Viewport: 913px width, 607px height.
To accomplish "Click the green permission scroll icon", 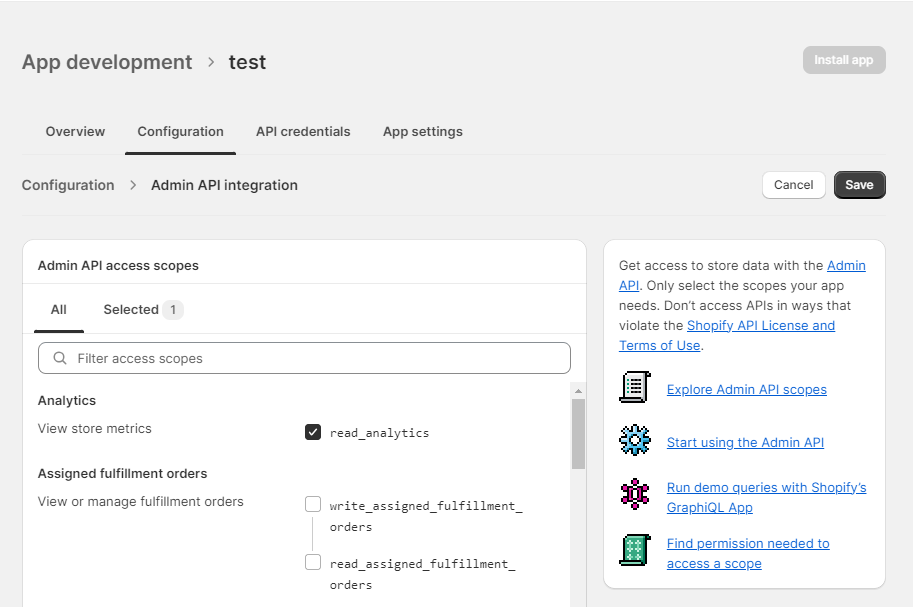I will coord(635,551).
